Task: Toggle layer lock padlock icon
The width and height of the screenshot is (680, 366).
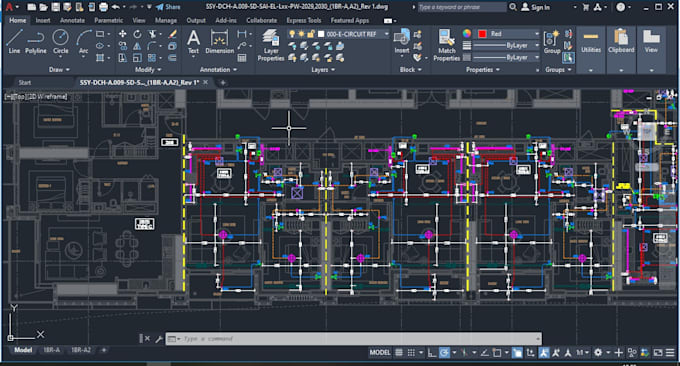Action: click(x=311, y=34)
